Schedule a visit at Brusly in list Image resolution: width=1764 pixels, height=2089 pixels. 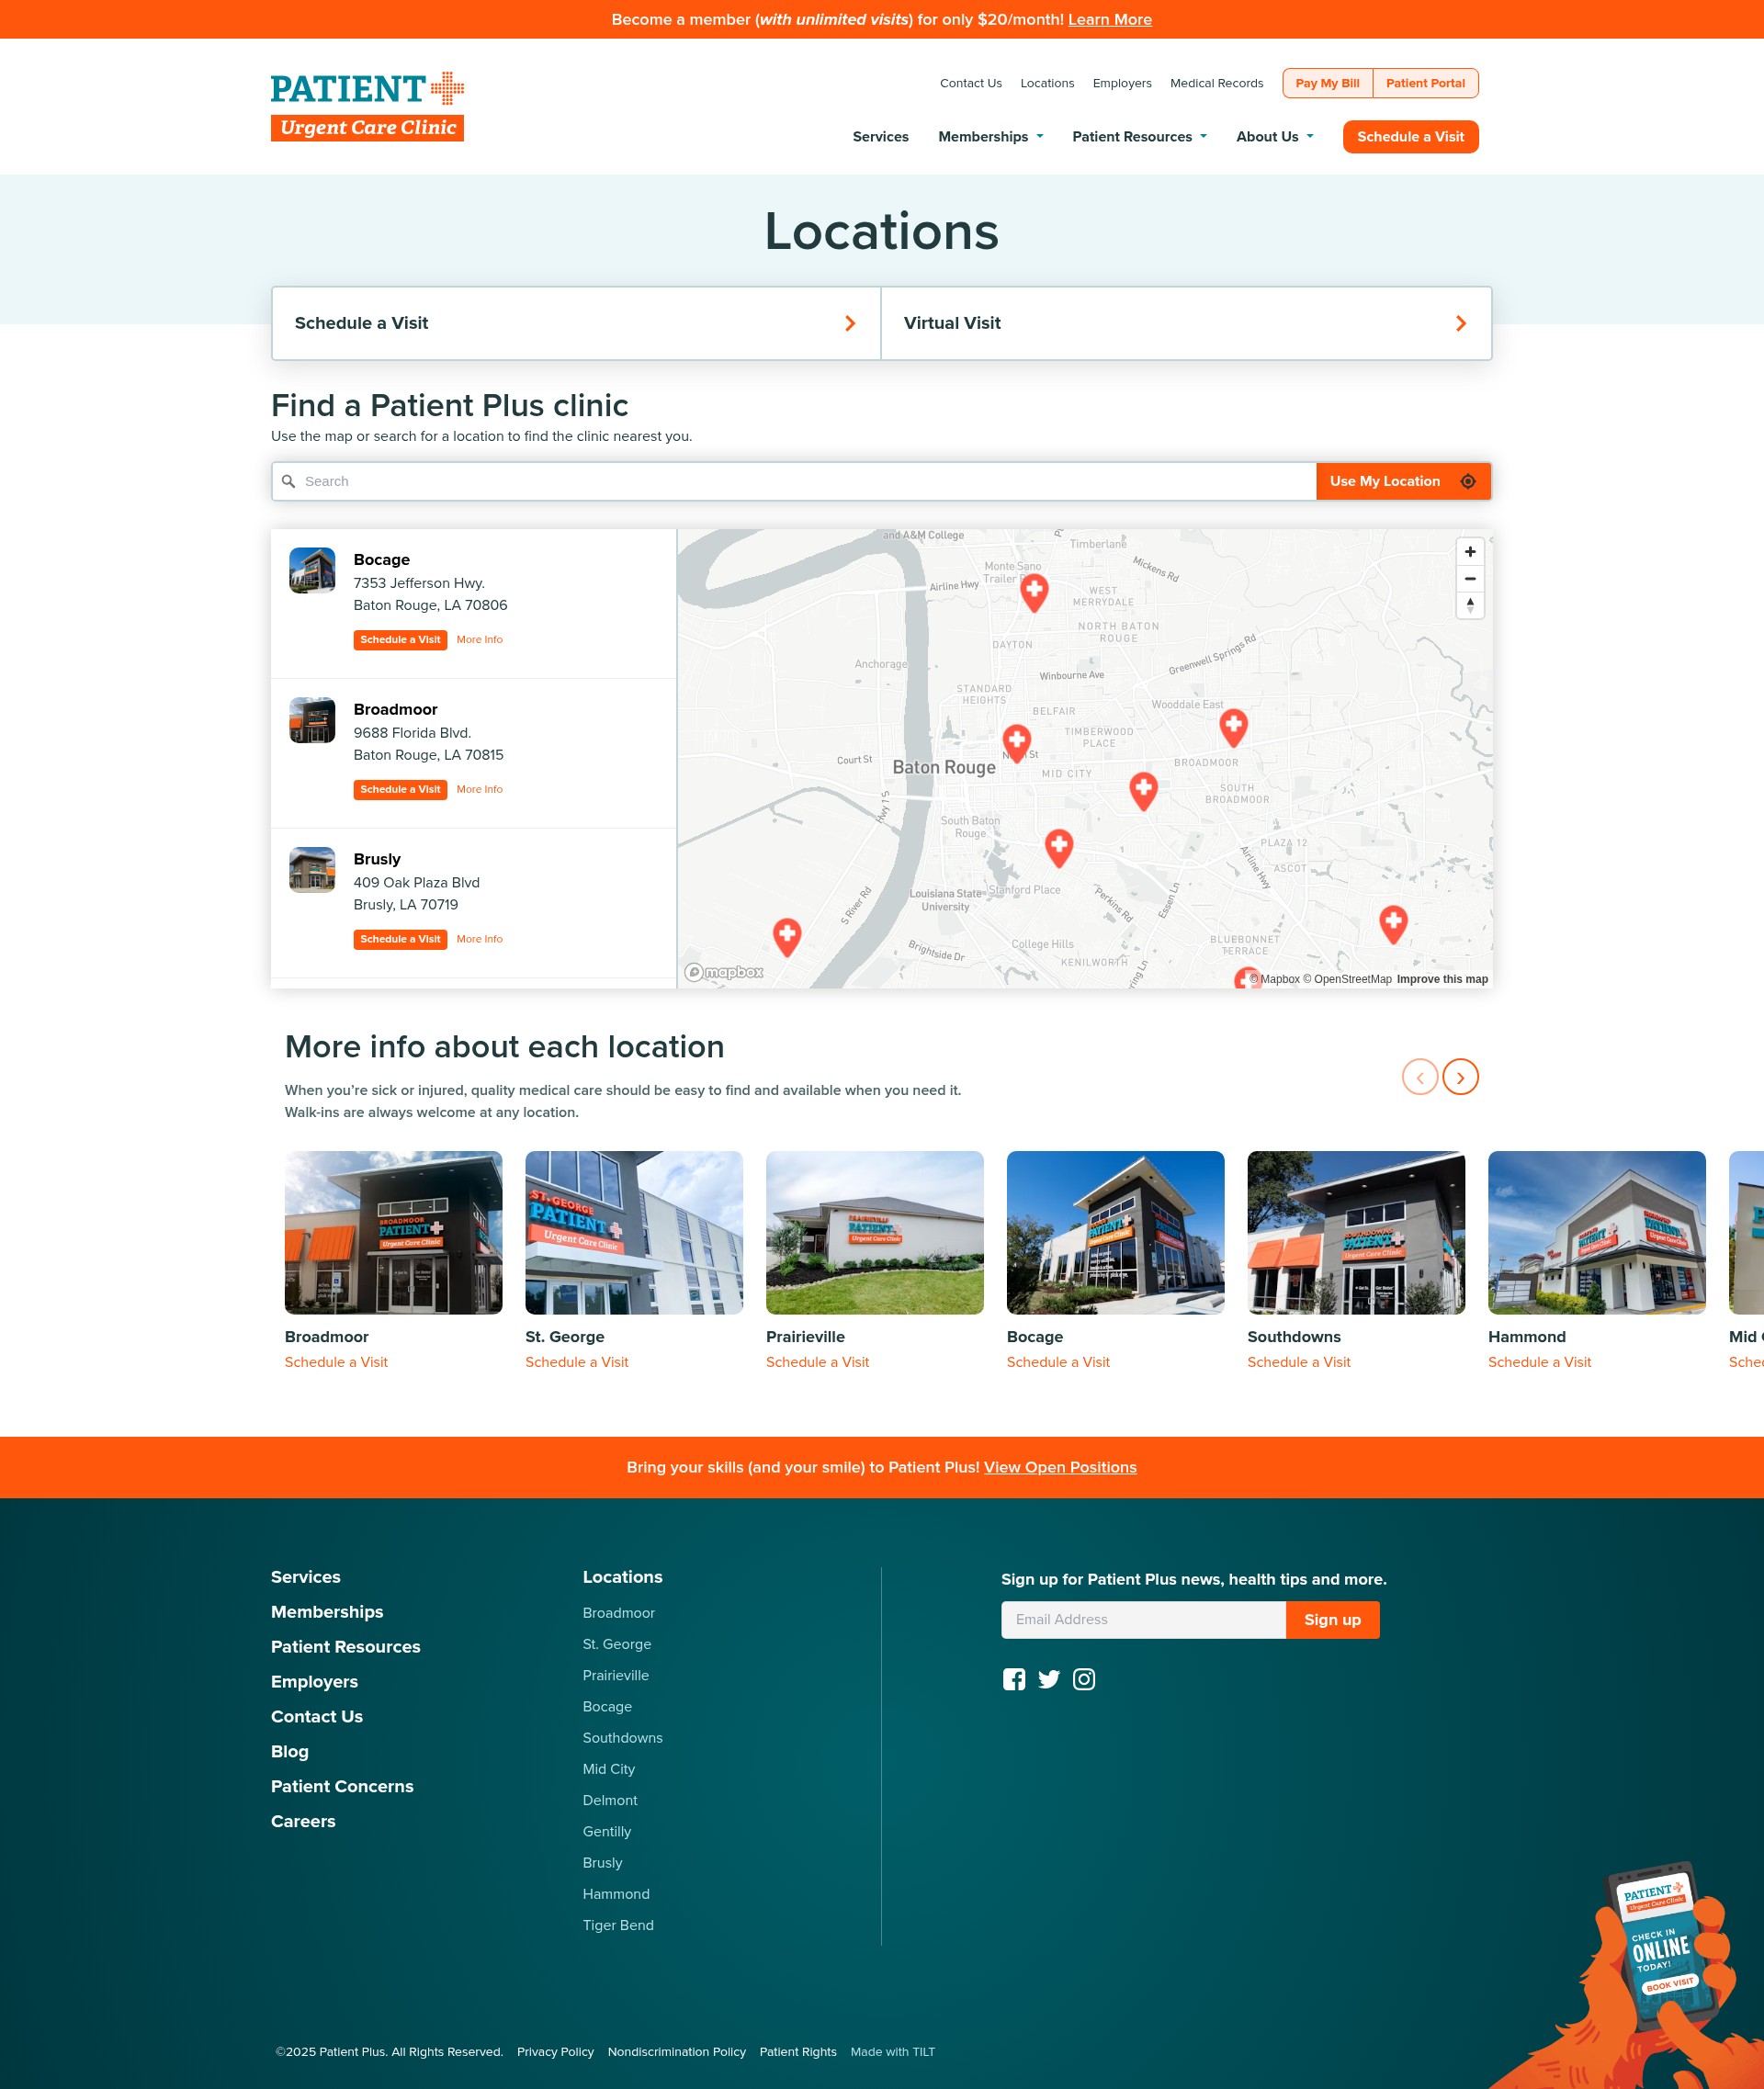tap(400, 940)
